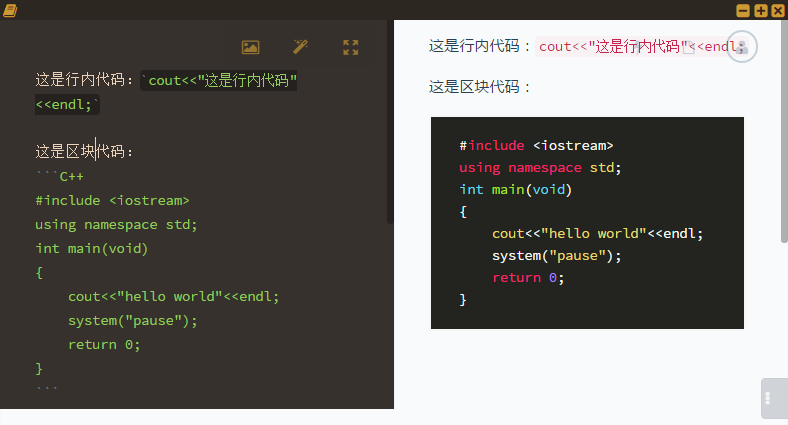Click the closing brace '}' in the editor
Viewport: 788px width, 425px height.
point(39,369)
